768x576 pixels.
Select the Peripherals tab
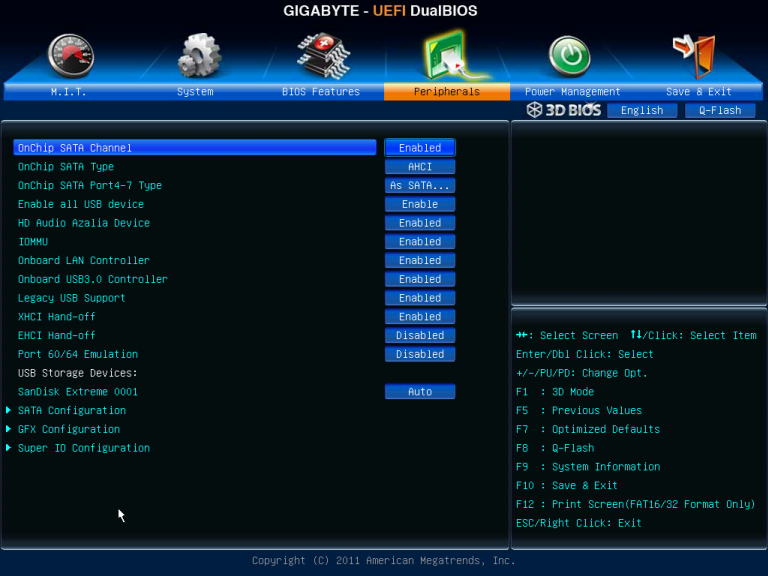coord(447,92)
